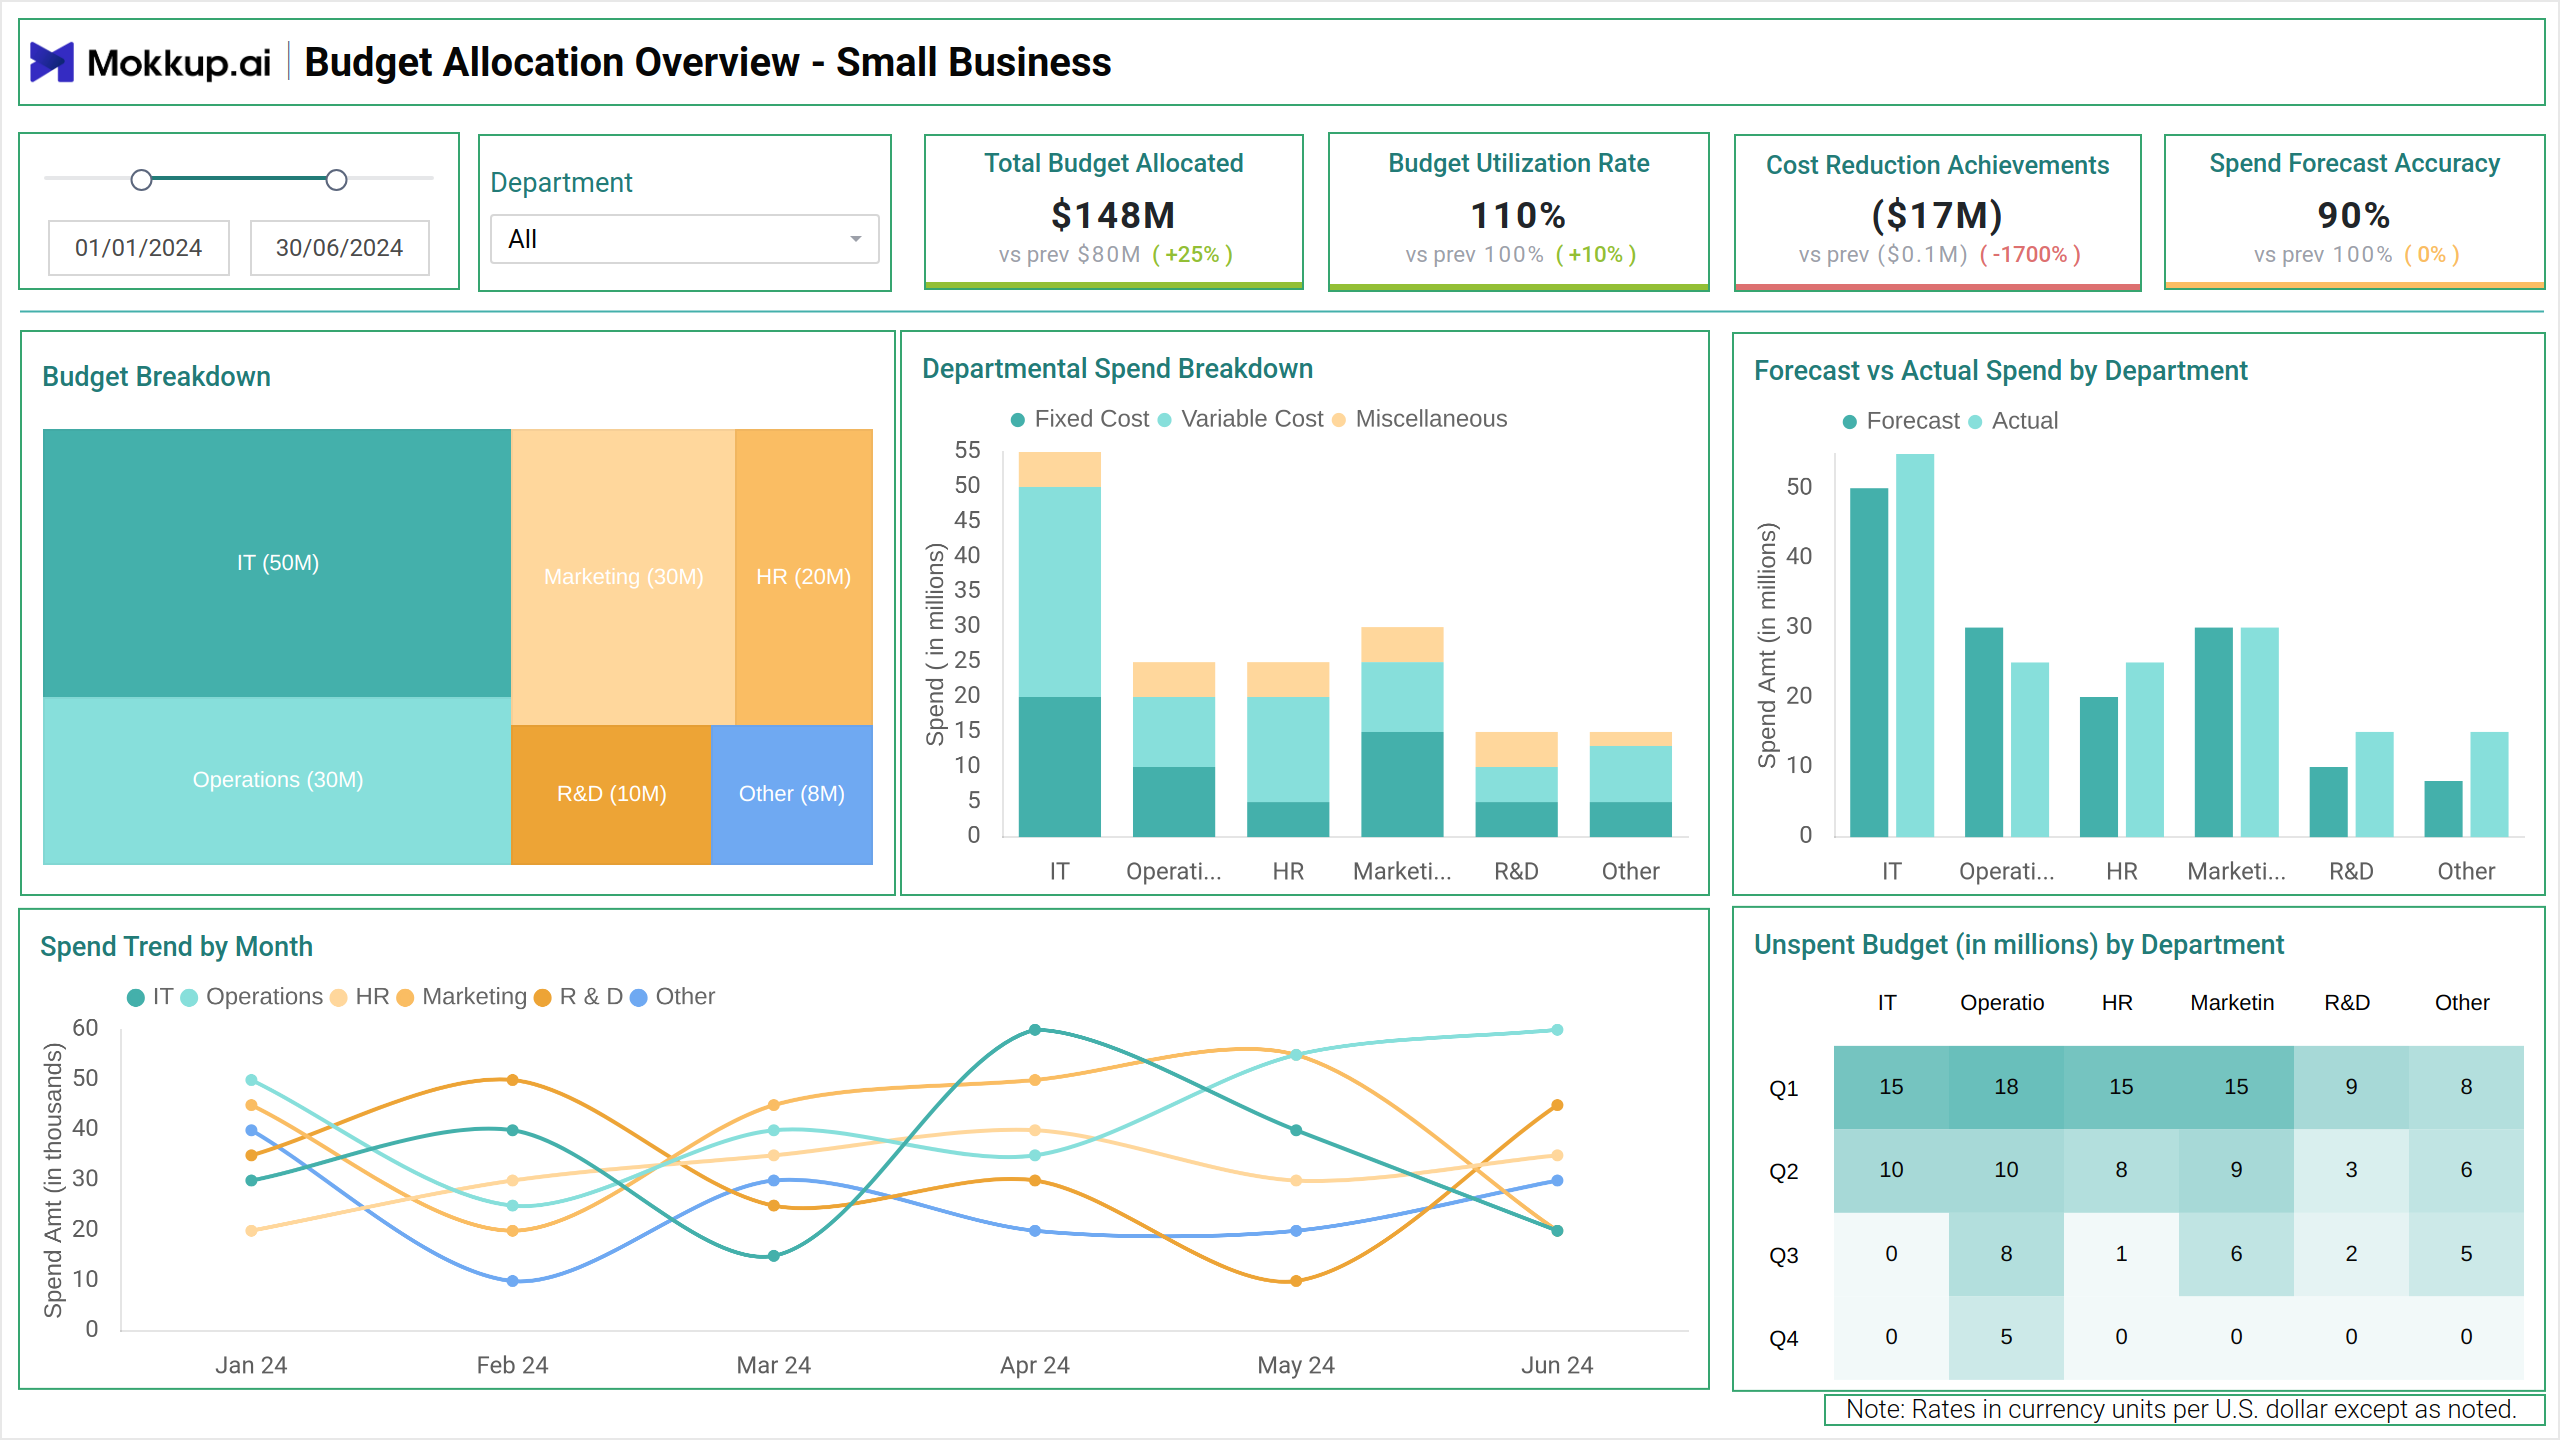2560x1440 pixels.
Task: Click the Forecast vs Actual Spend title
Action: (x=2000, y=371)
